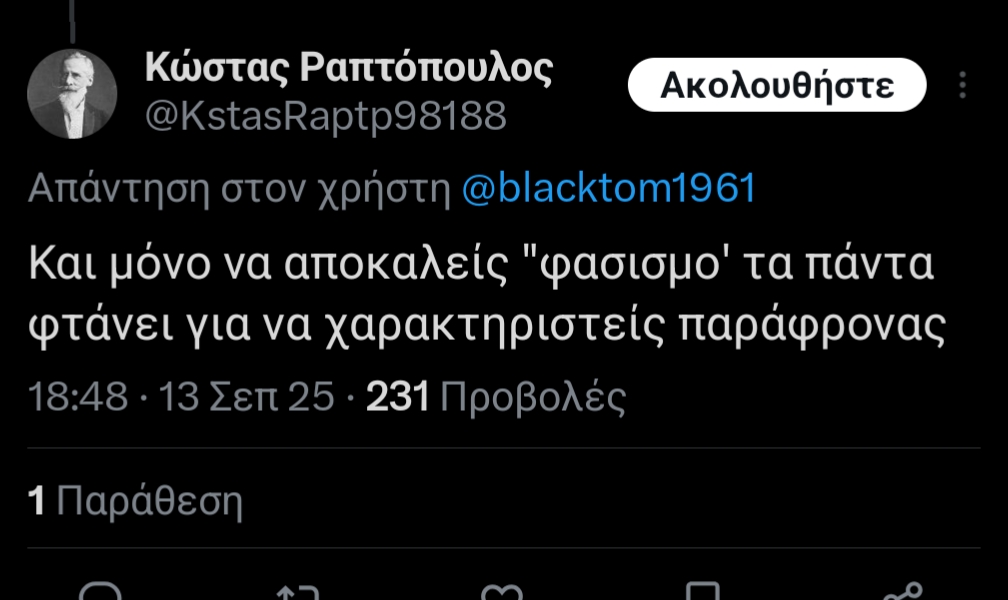Click the bold 231 views number
The width and height of the screenshot is (1008, 600).
tap(397, 396)
